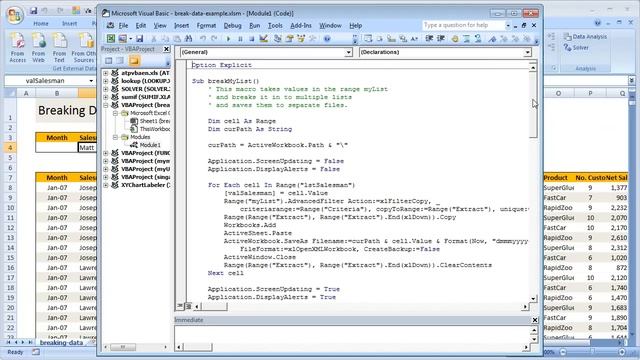This screenshot has width=640, height=360.
Task: Expand the XYChartLabeler project node
Action: tap(106, 185)
